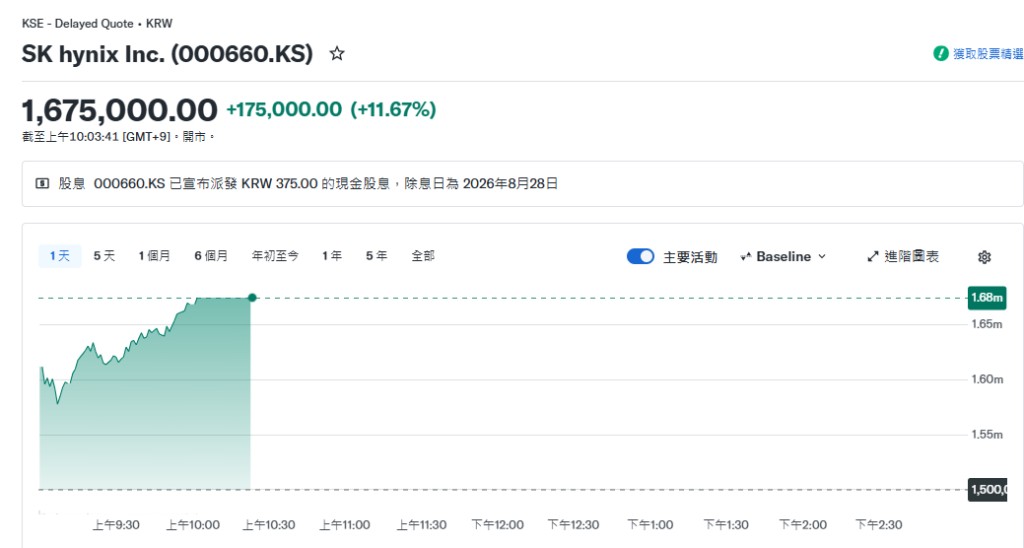The width and height of the screenshot is (1024, 548).
Task: Click the +175,000.00 change value
Action: (284, 109)
